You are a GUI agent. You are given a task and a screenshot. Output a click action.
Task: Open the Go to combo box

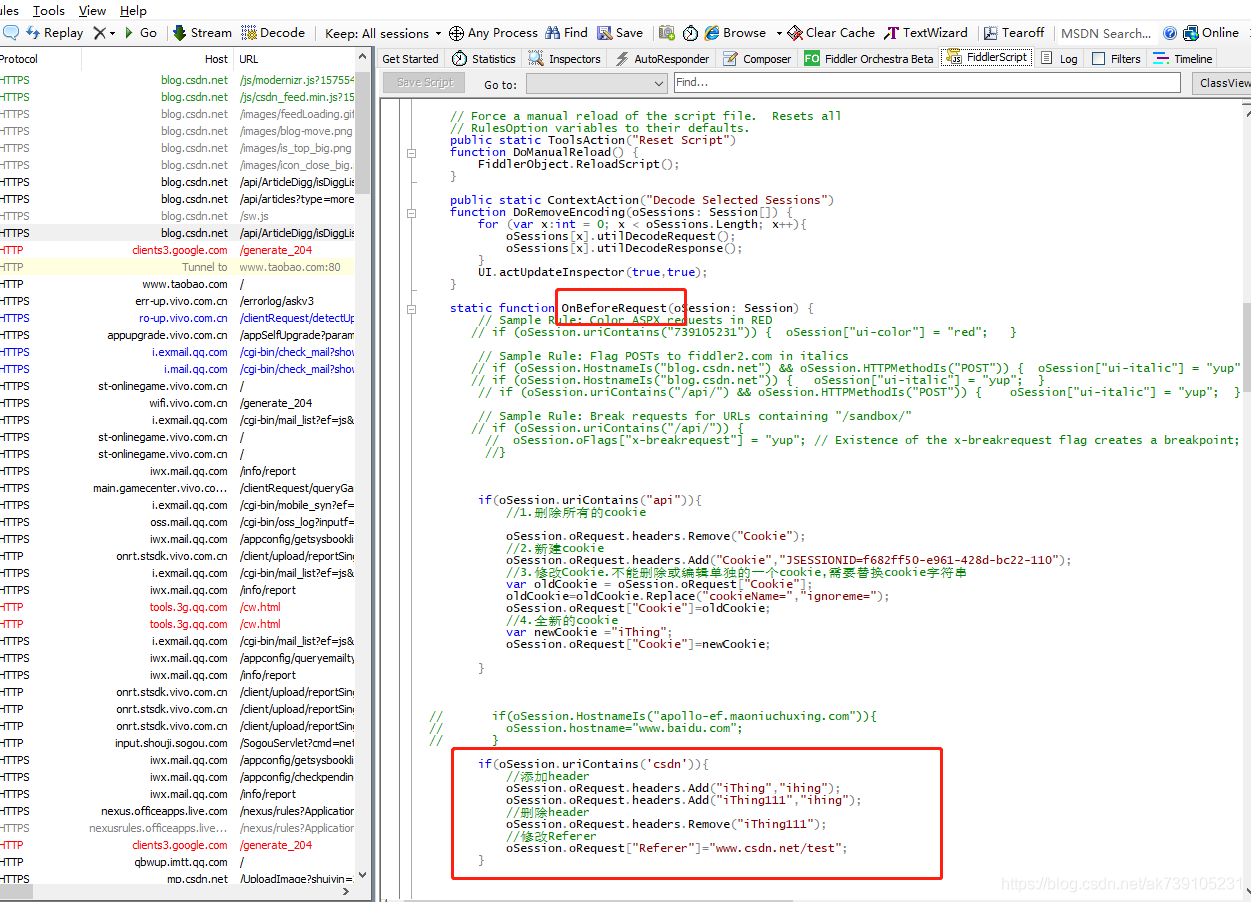(596, 84)
